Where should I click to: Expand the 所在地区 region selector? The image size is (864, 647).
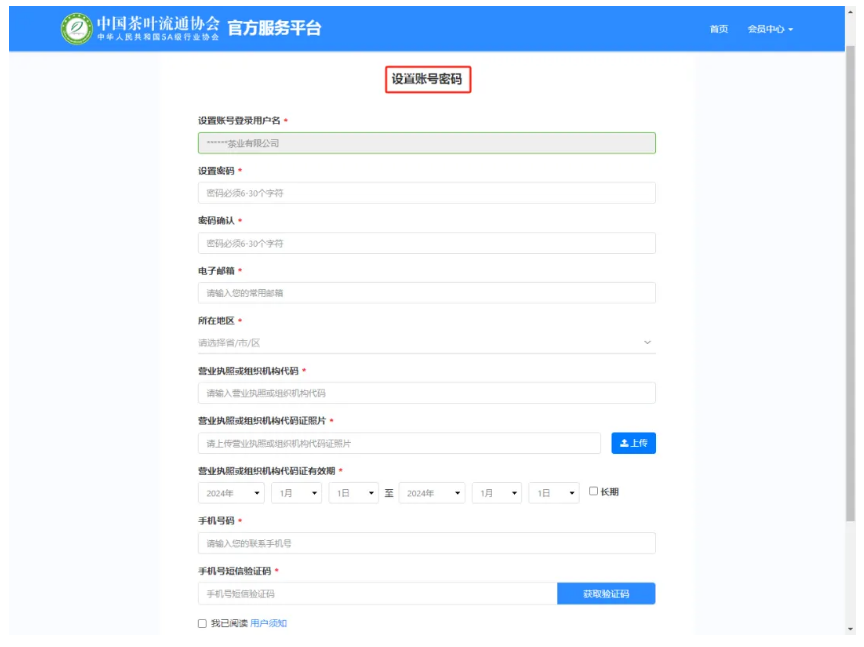(x=426, y=342)
